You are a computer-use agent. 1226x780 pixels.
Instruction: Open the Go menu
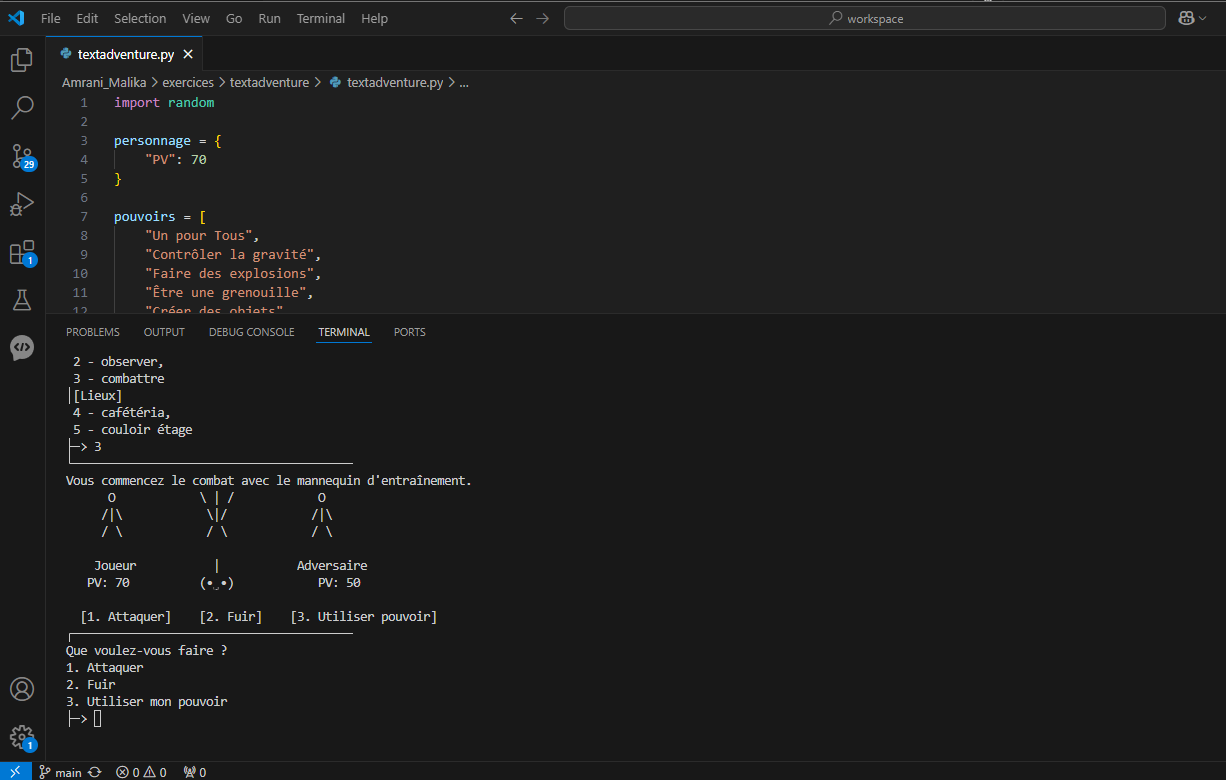click(x=234, y=18)
